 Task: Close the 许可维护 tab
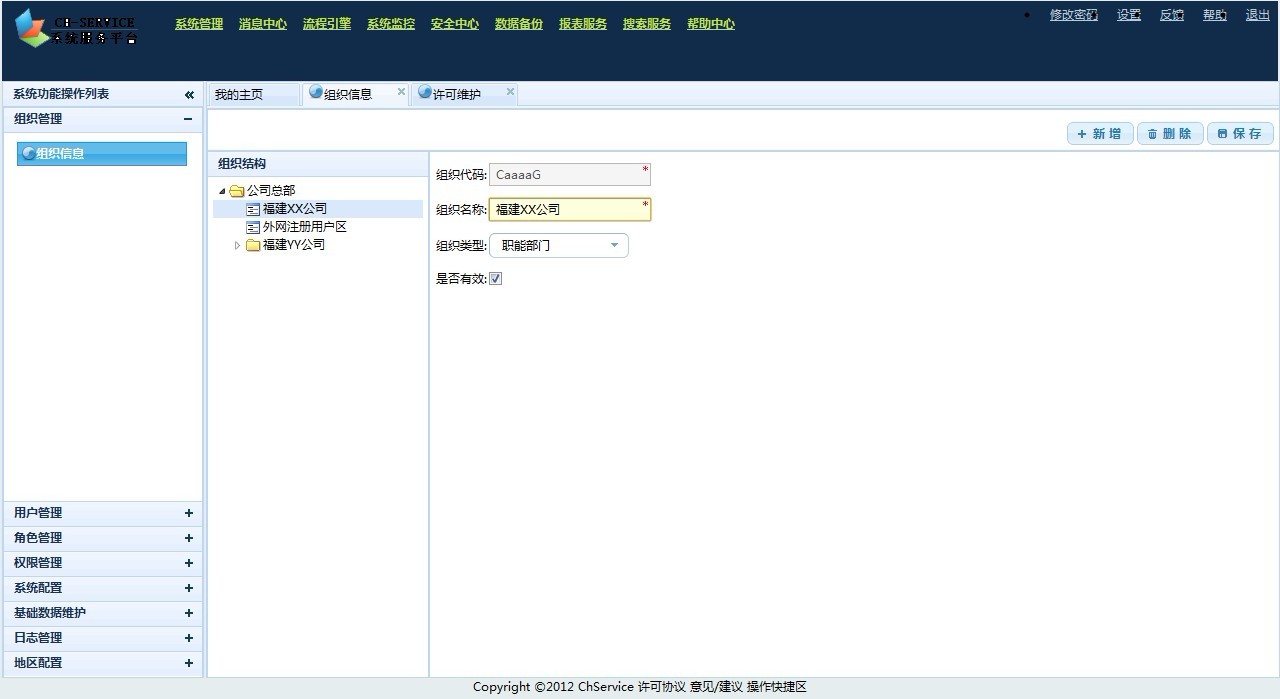[510, 91]
